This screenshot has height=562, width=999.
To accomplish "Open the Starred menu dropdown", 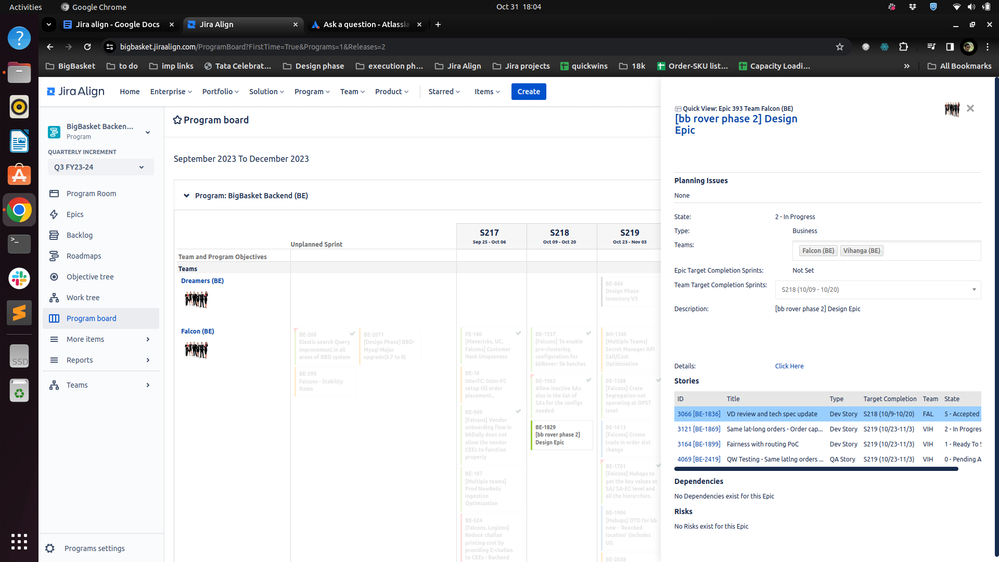I will click(444, 92).
